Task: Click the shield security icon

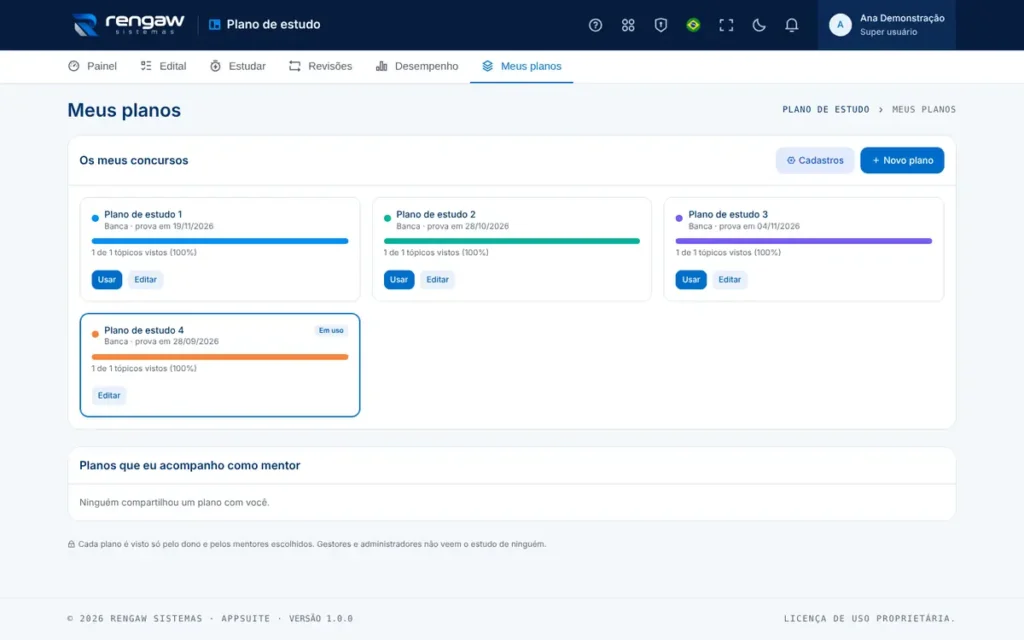Action: [660, 25]
